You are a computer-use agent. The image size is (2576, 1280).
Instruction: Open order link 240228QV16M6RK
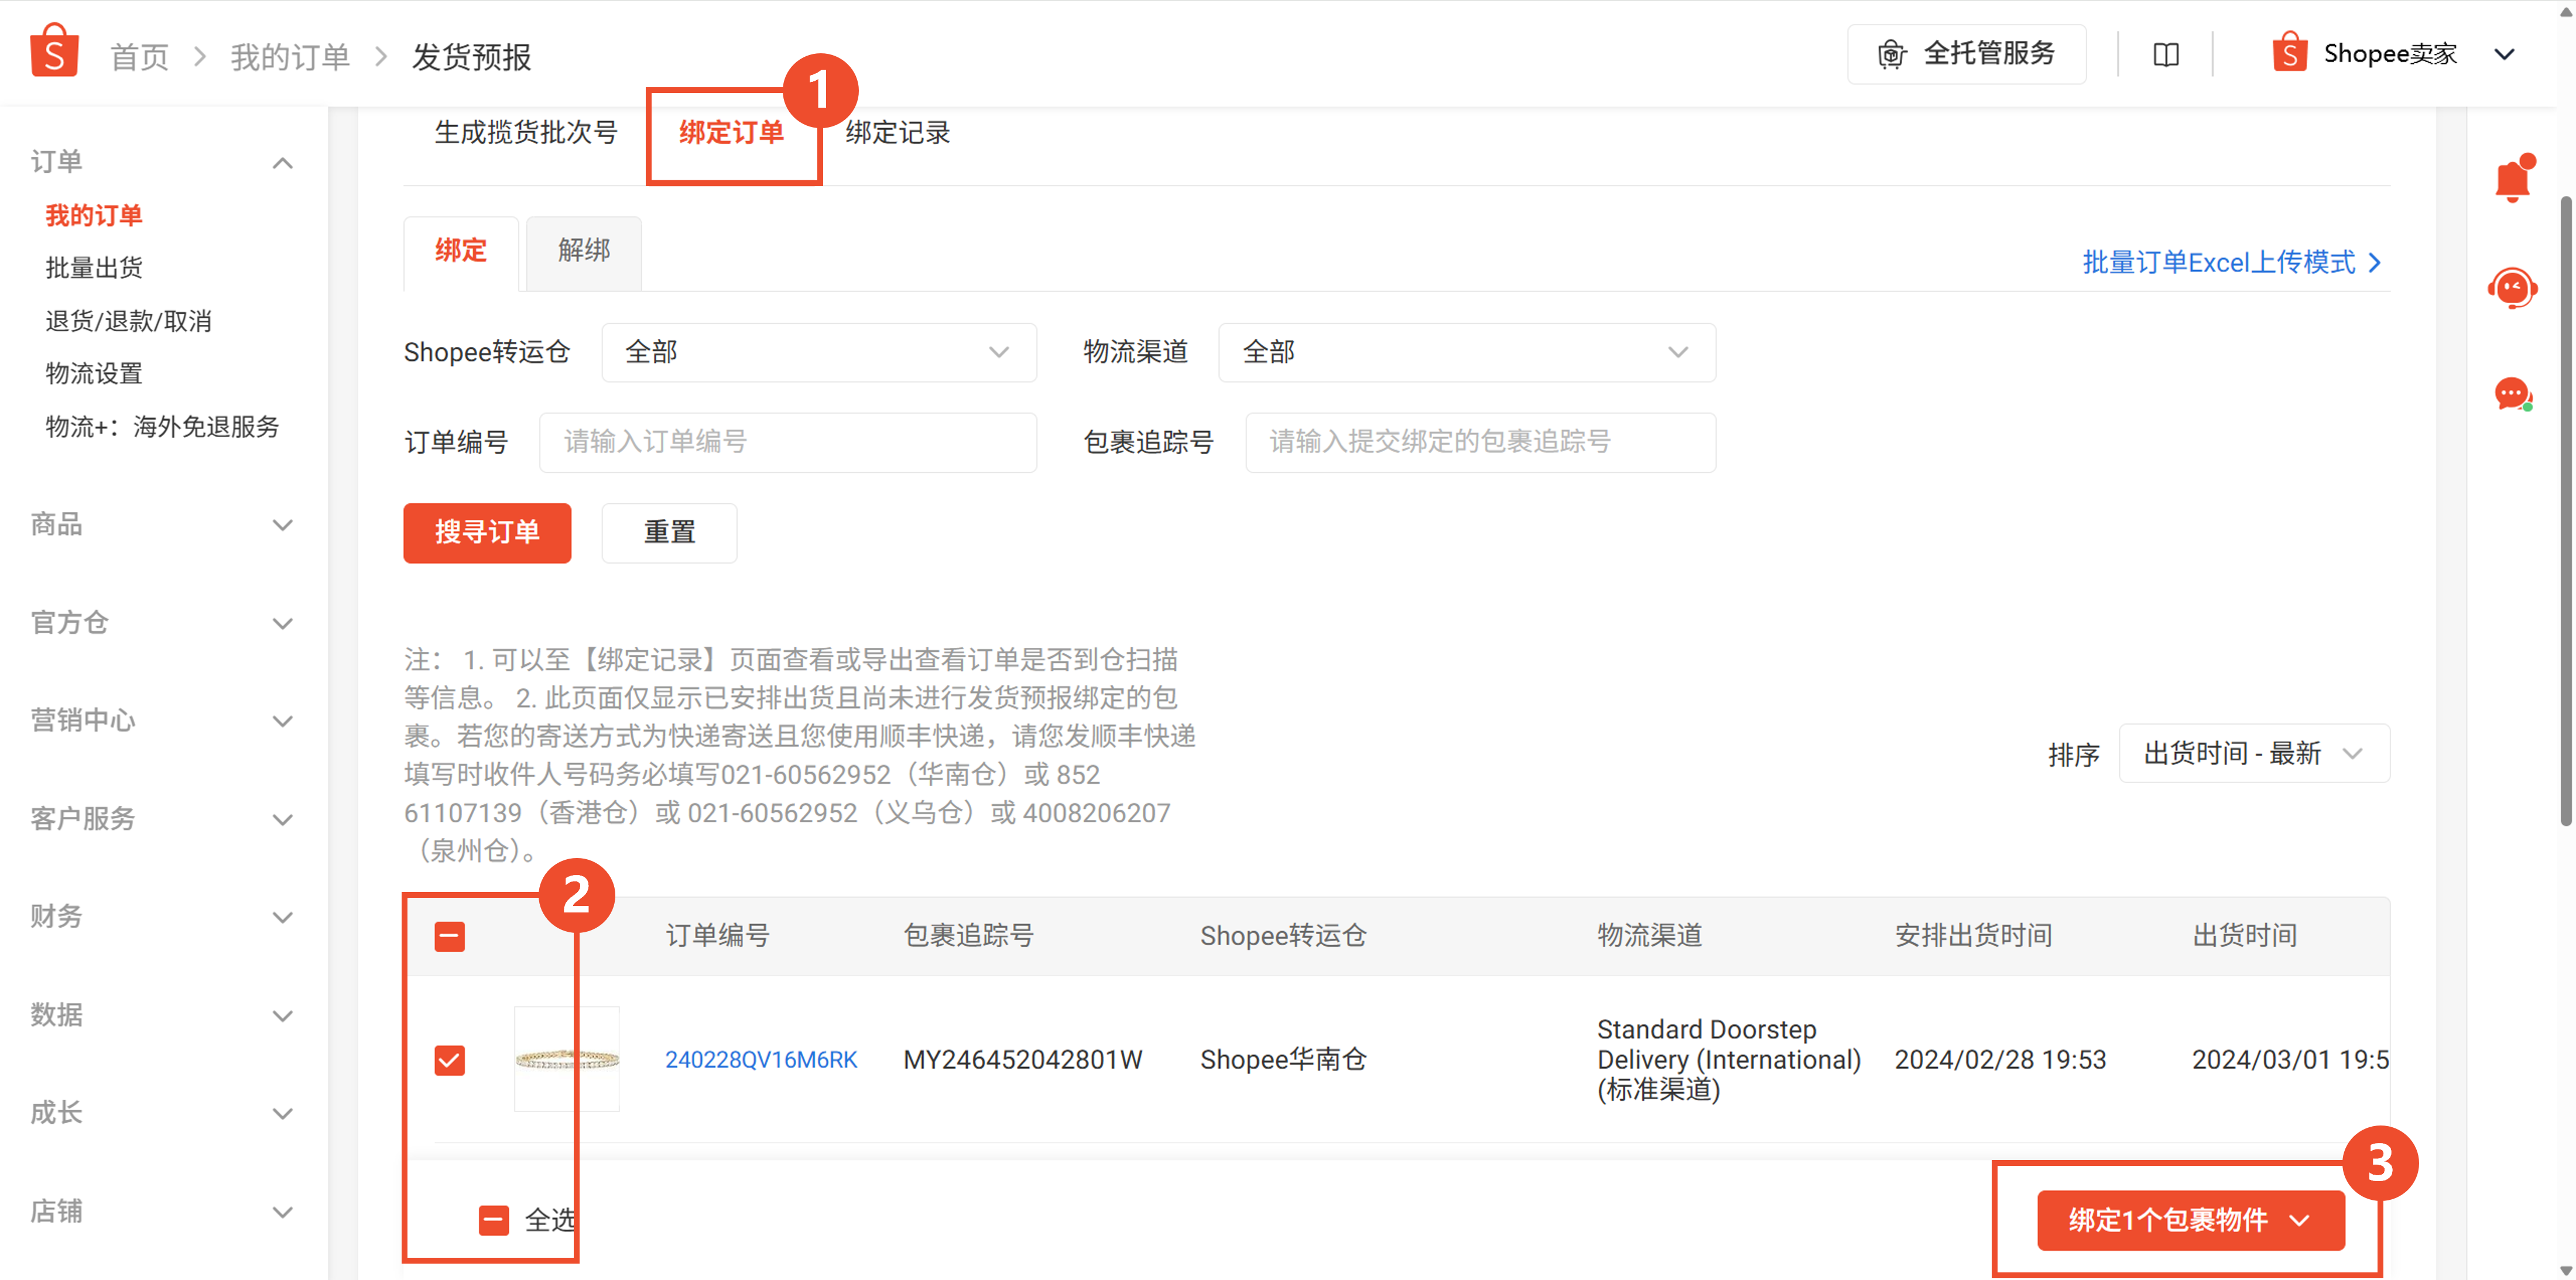(x=761, y=1060)
